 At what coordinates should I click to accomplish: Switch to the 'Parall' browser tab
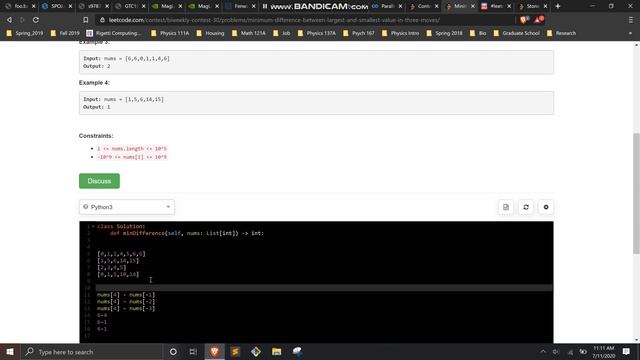click(x=387, y=6)
